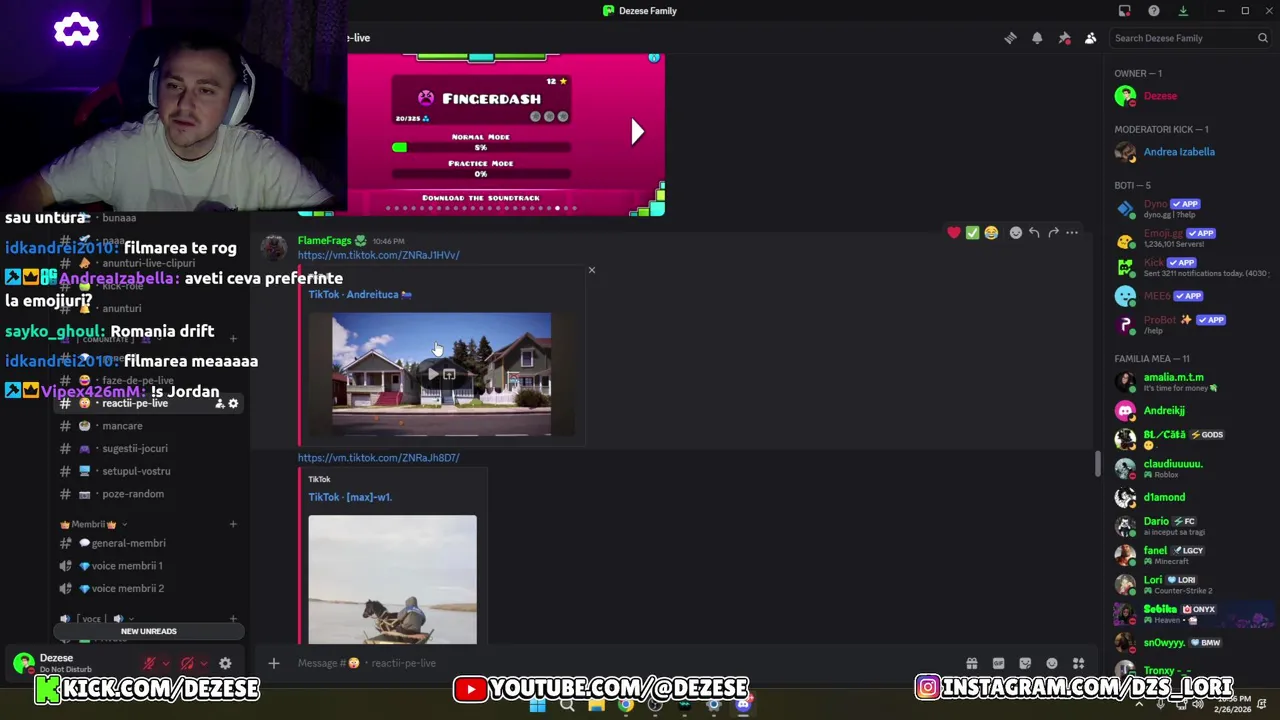Open the mancare channel

pos(122,426)
